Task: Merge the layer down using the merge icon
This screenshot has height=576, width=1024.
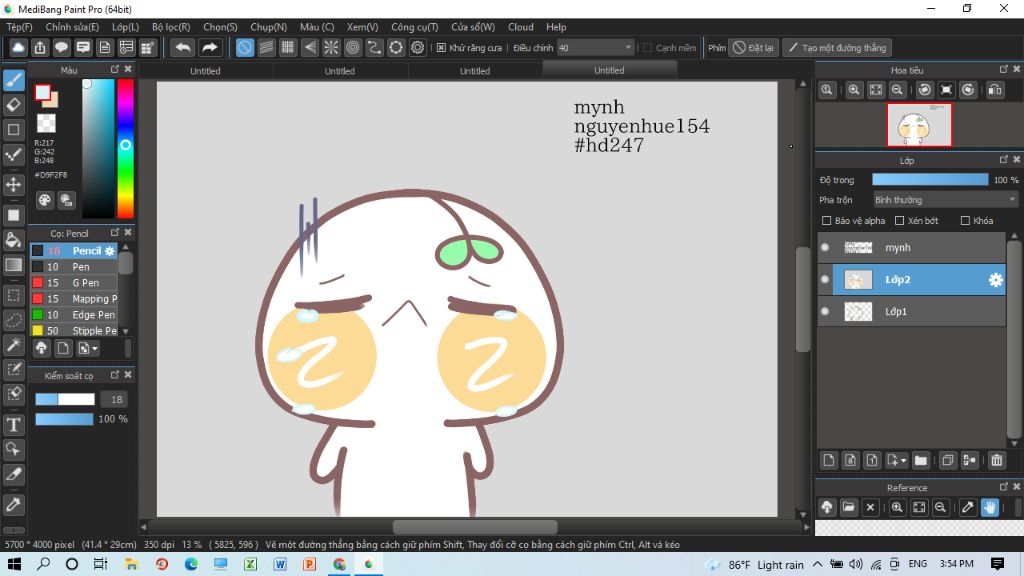Action: coord(970,460)
